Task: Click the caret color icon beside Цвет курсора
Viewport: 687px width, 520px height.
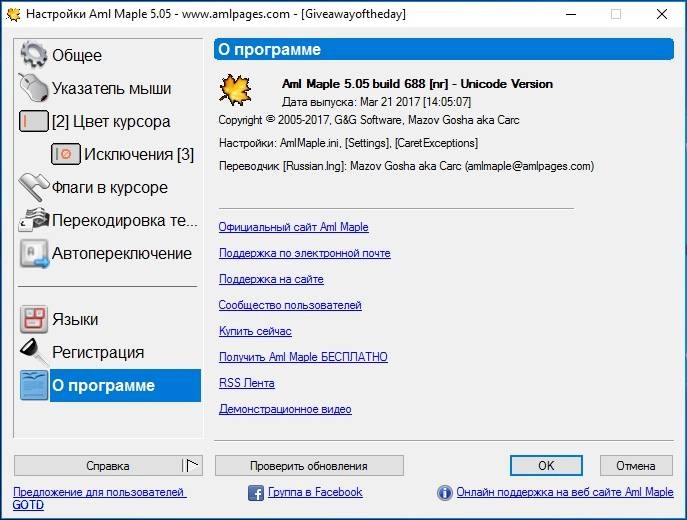Action: click(x=33, y=121)
